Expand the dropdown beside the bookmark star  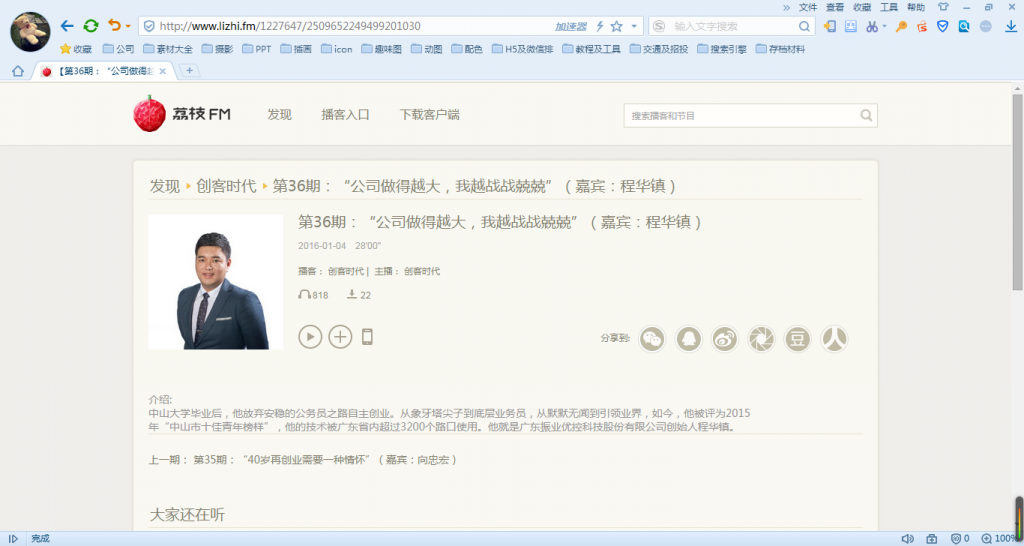tap(633, 26)
